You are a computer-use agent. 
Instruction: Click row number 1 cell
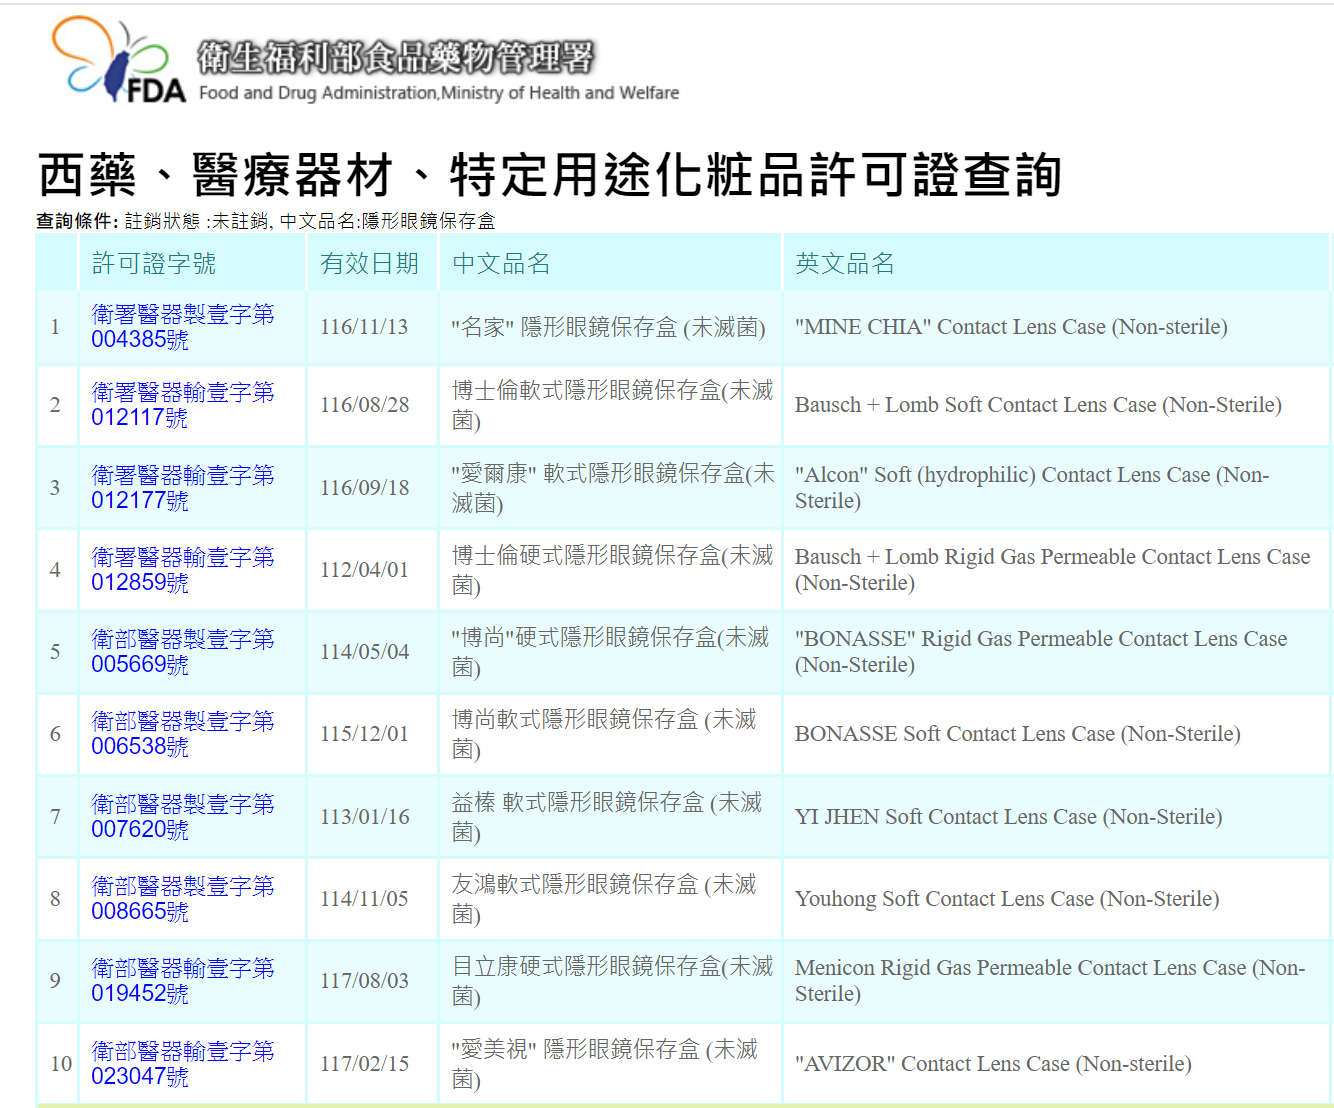(56, 327)
